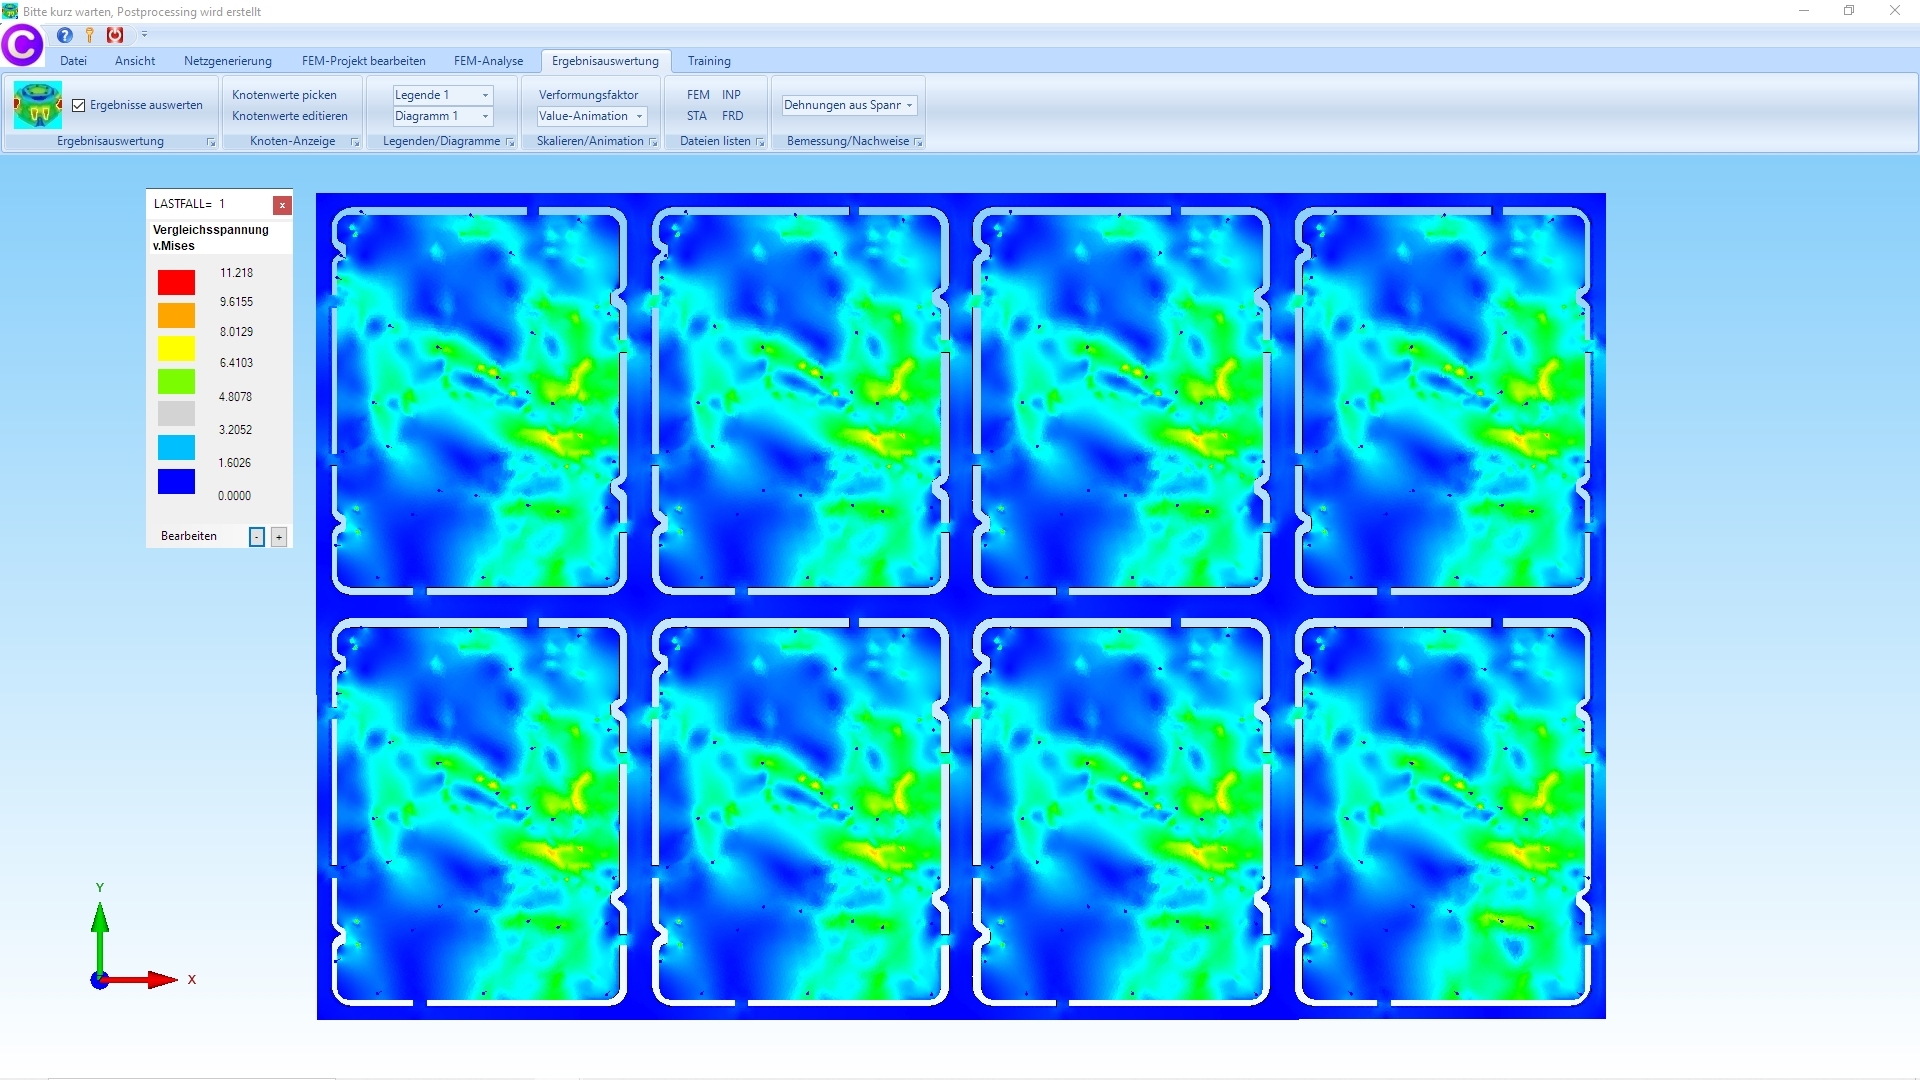Open the help question mark icon
Screen dimensions: 1920x1080
65,35
